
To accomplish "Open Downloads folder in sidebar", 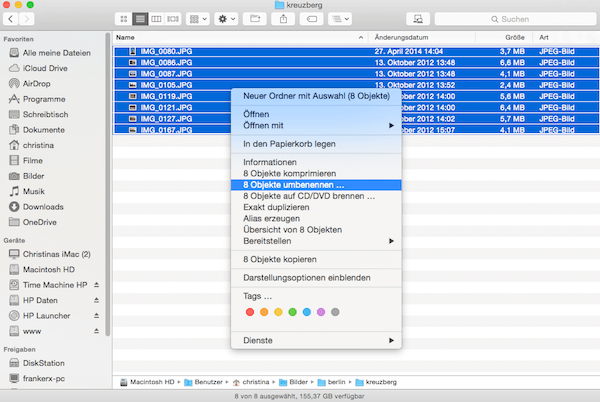I will [43, 206].
